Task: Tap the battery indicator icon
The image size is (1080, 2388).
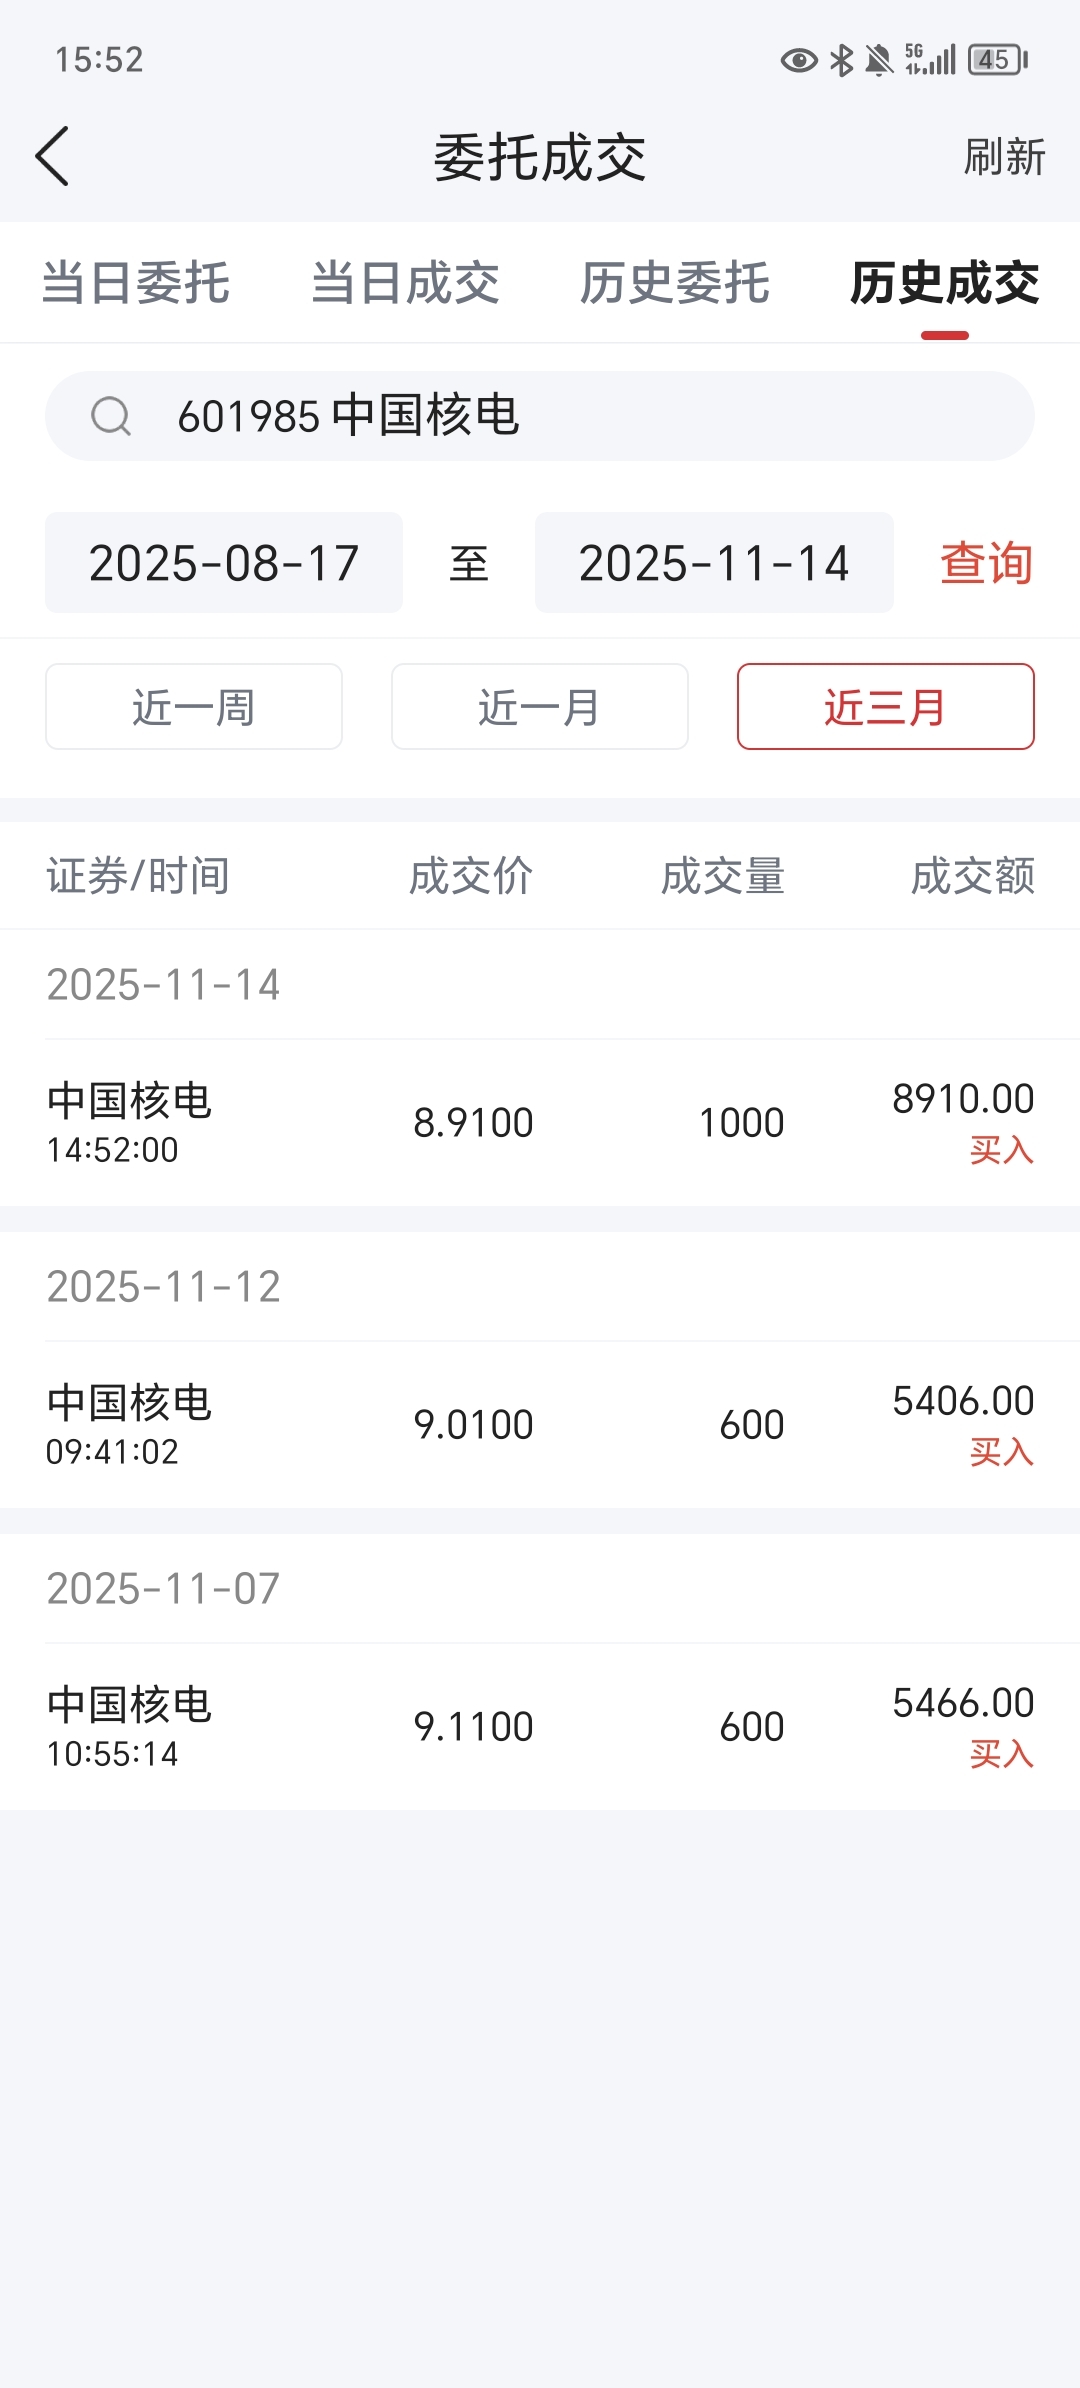Action: pyautogui.click(x=998, y=60)
